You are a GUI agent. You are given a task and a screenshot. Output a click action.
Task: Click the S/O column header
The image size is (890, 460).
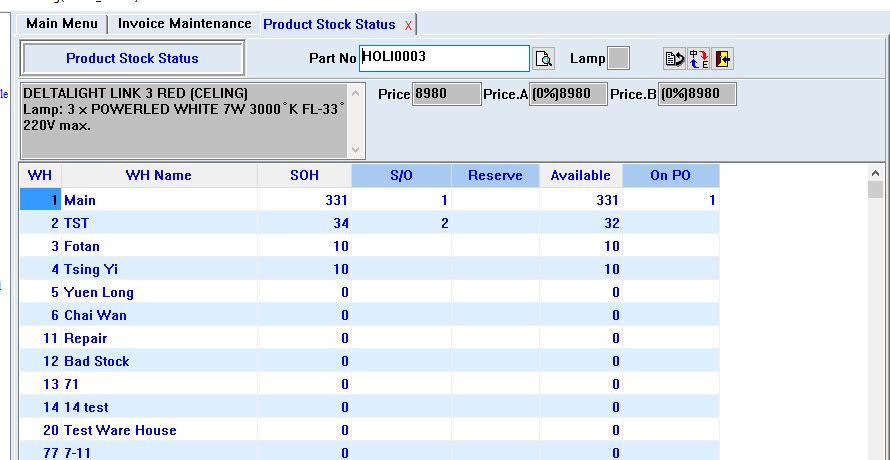pos(400,175)
